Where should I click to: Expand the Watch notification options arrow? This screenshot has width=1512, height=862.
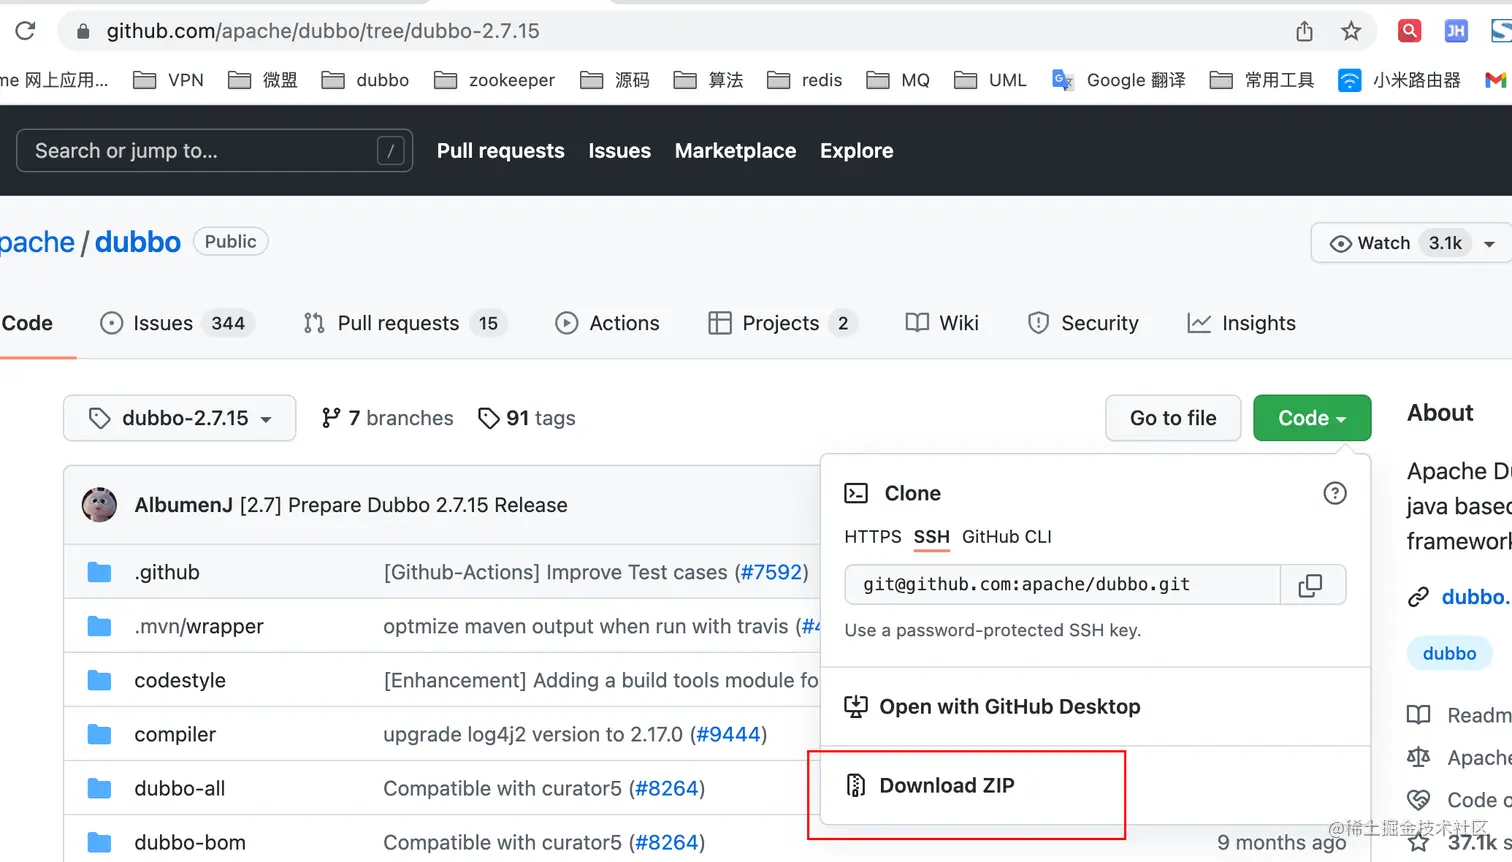point(1489,243)
